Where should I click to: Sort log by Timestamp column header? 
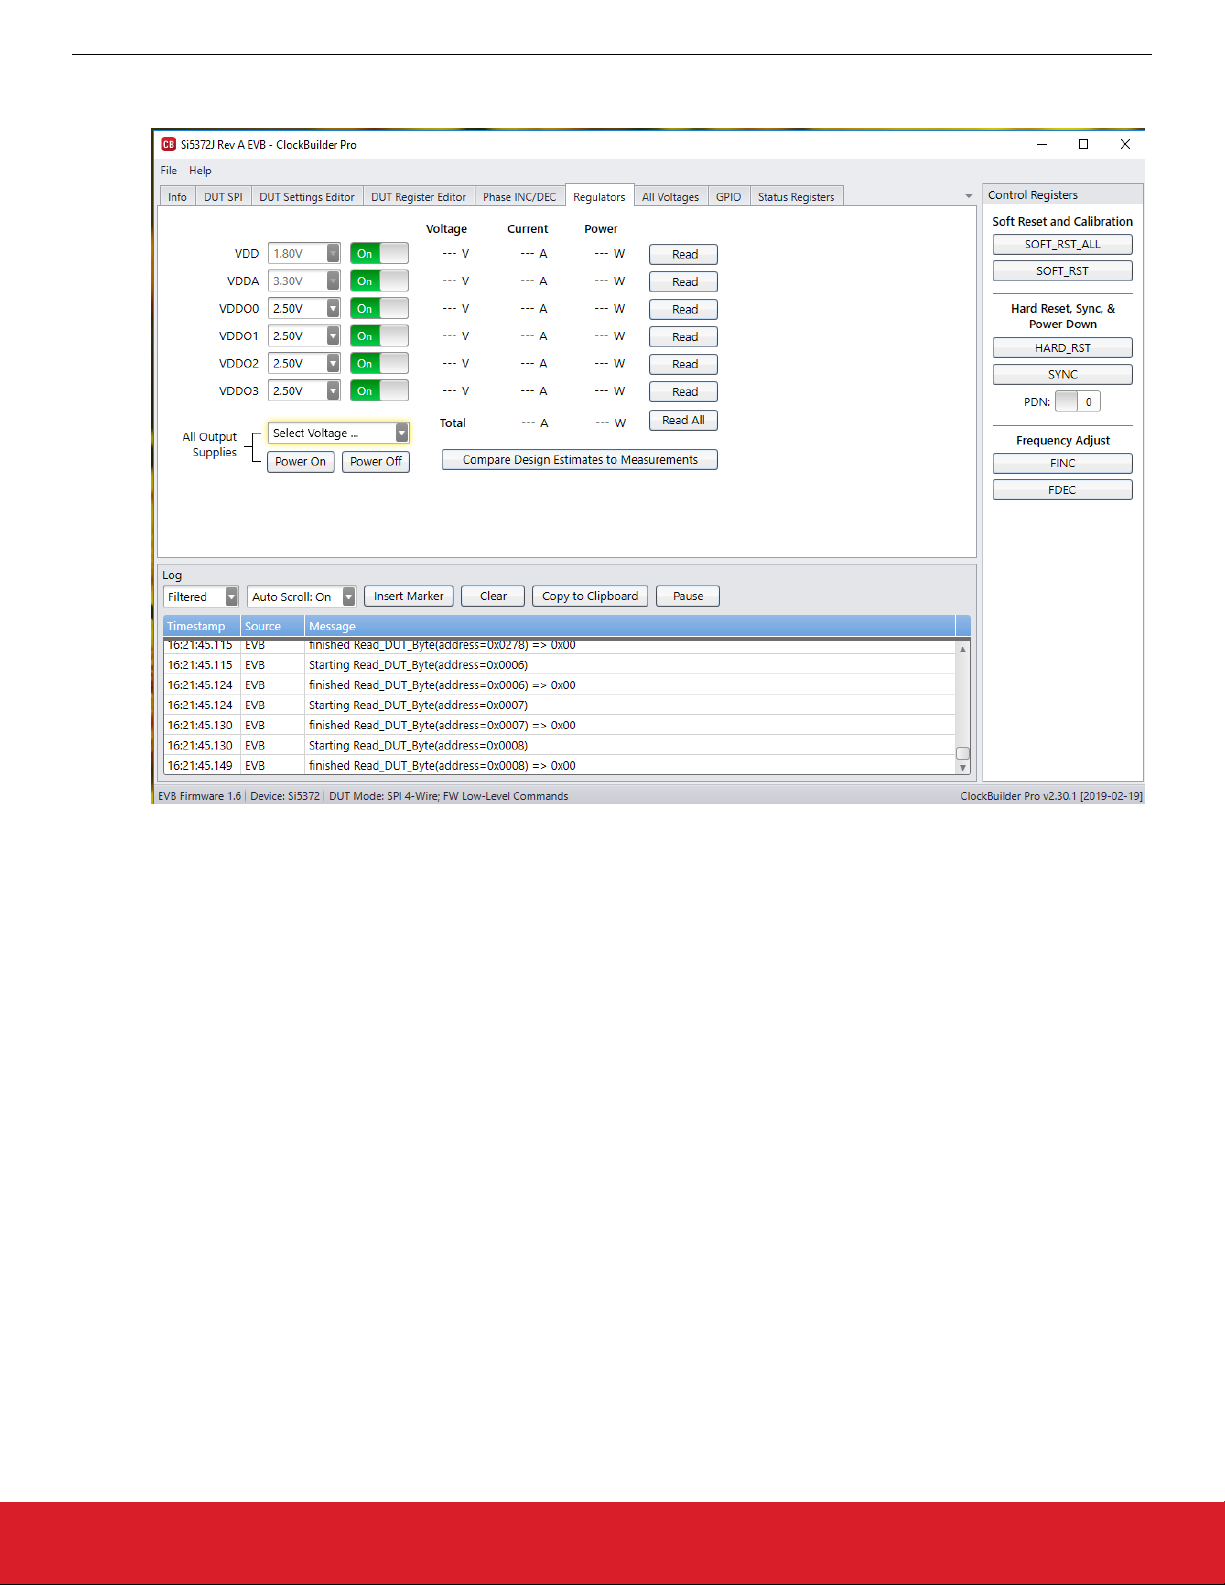[202, 626]
